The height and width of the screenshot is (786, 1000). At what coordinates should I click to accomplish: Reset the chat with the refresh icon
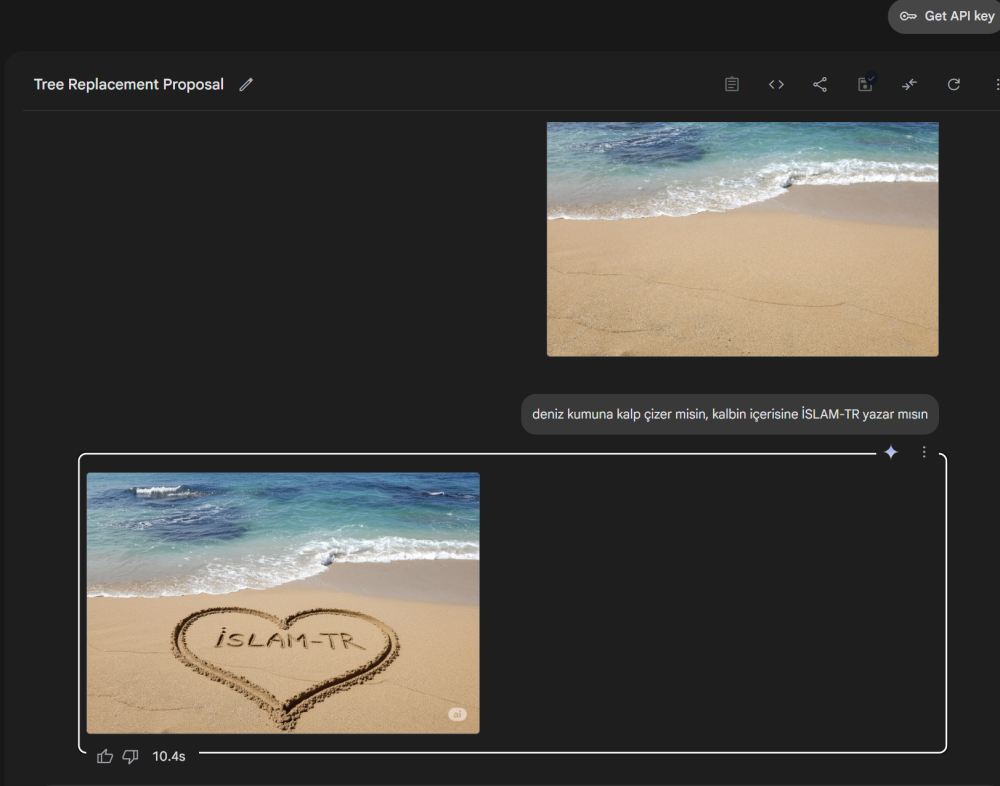[953, 84]
